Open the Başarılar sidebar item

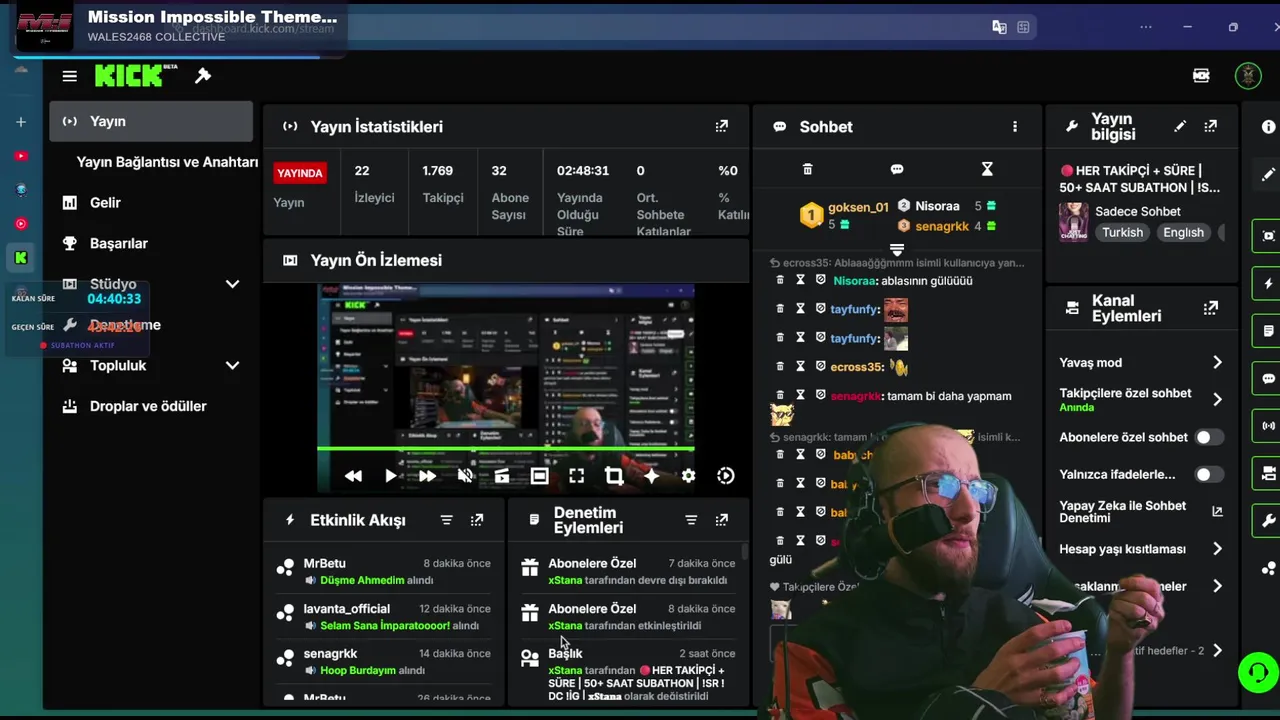click(x=151, y=243)
